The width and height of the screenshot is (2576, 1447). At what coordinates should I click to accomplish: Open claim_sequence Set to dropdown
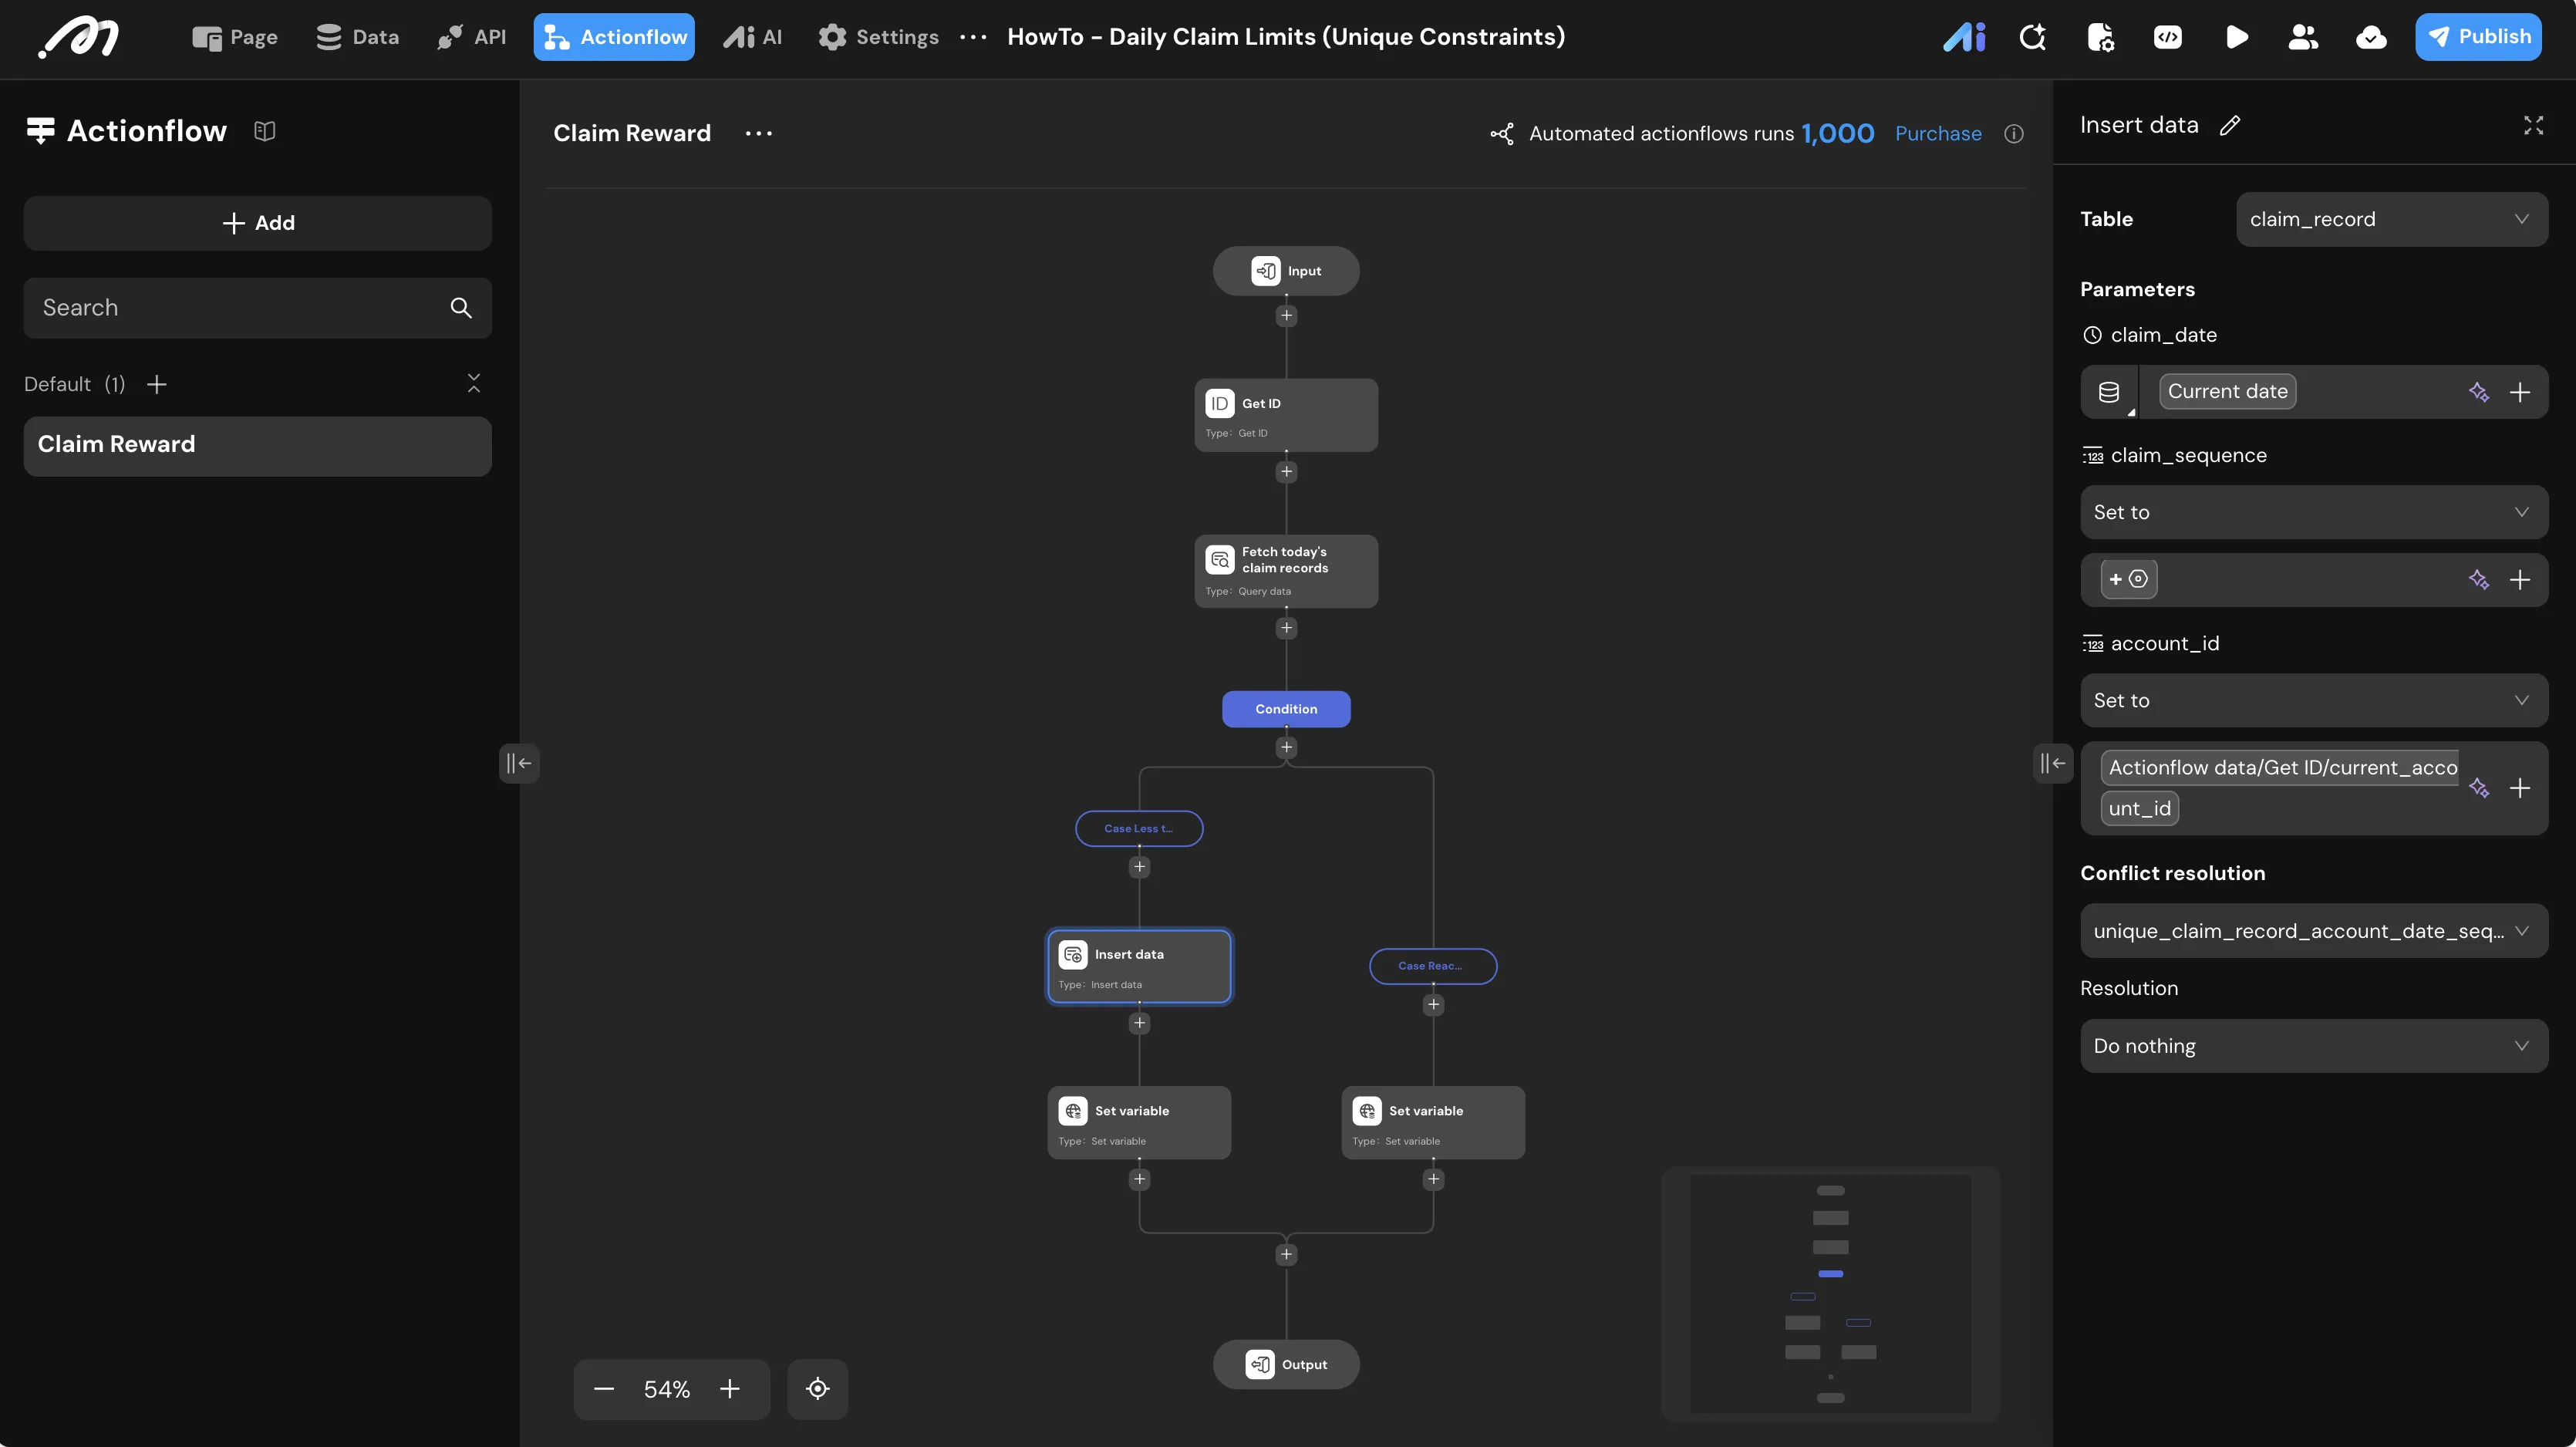pyautogui.click(x=2313, y=512)
